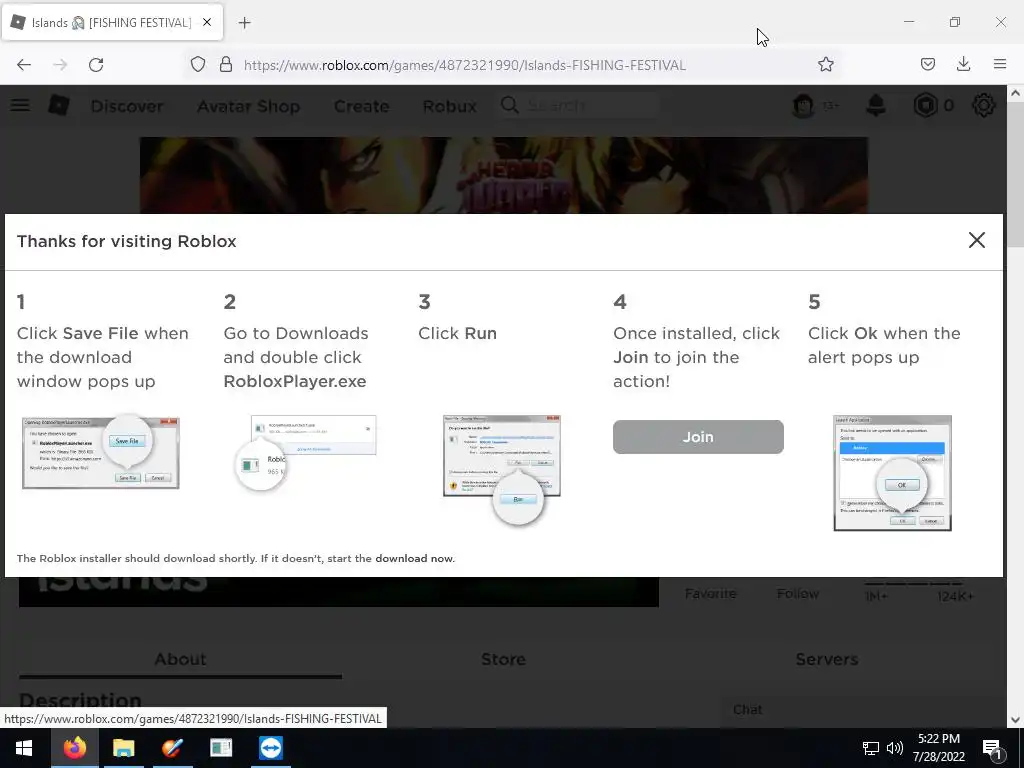Switch to the About tab
The image size is (1024, 768).
point(180,659)
